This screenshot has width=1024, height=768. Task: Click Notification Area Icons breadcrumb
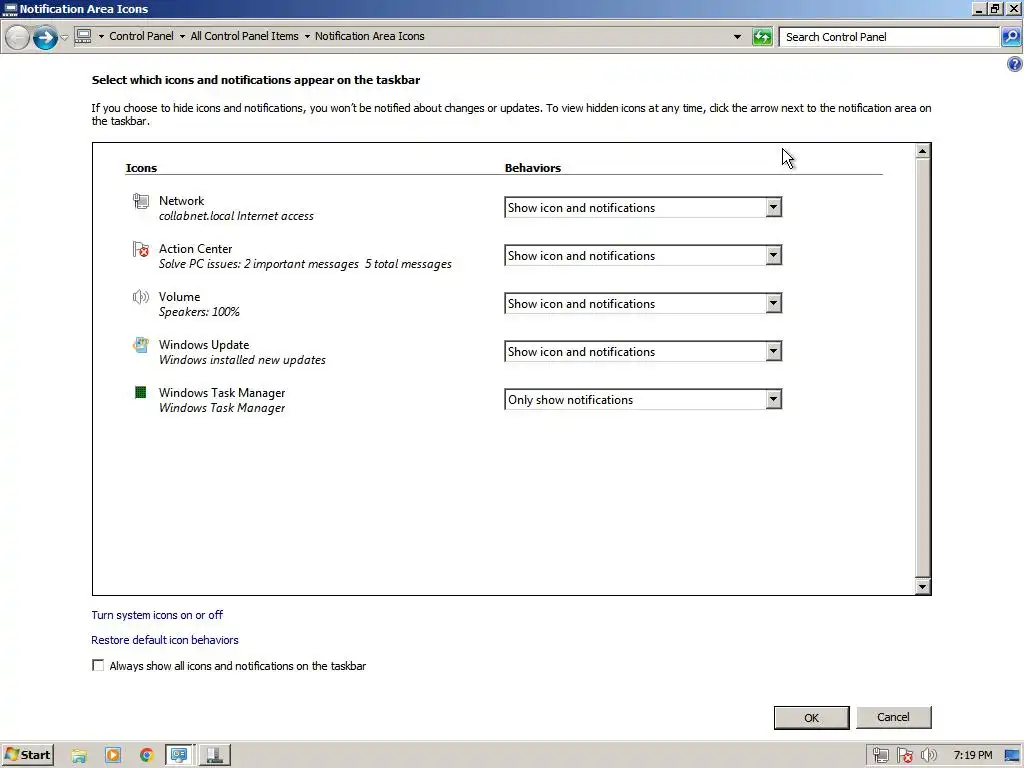[x=370, y=36]
